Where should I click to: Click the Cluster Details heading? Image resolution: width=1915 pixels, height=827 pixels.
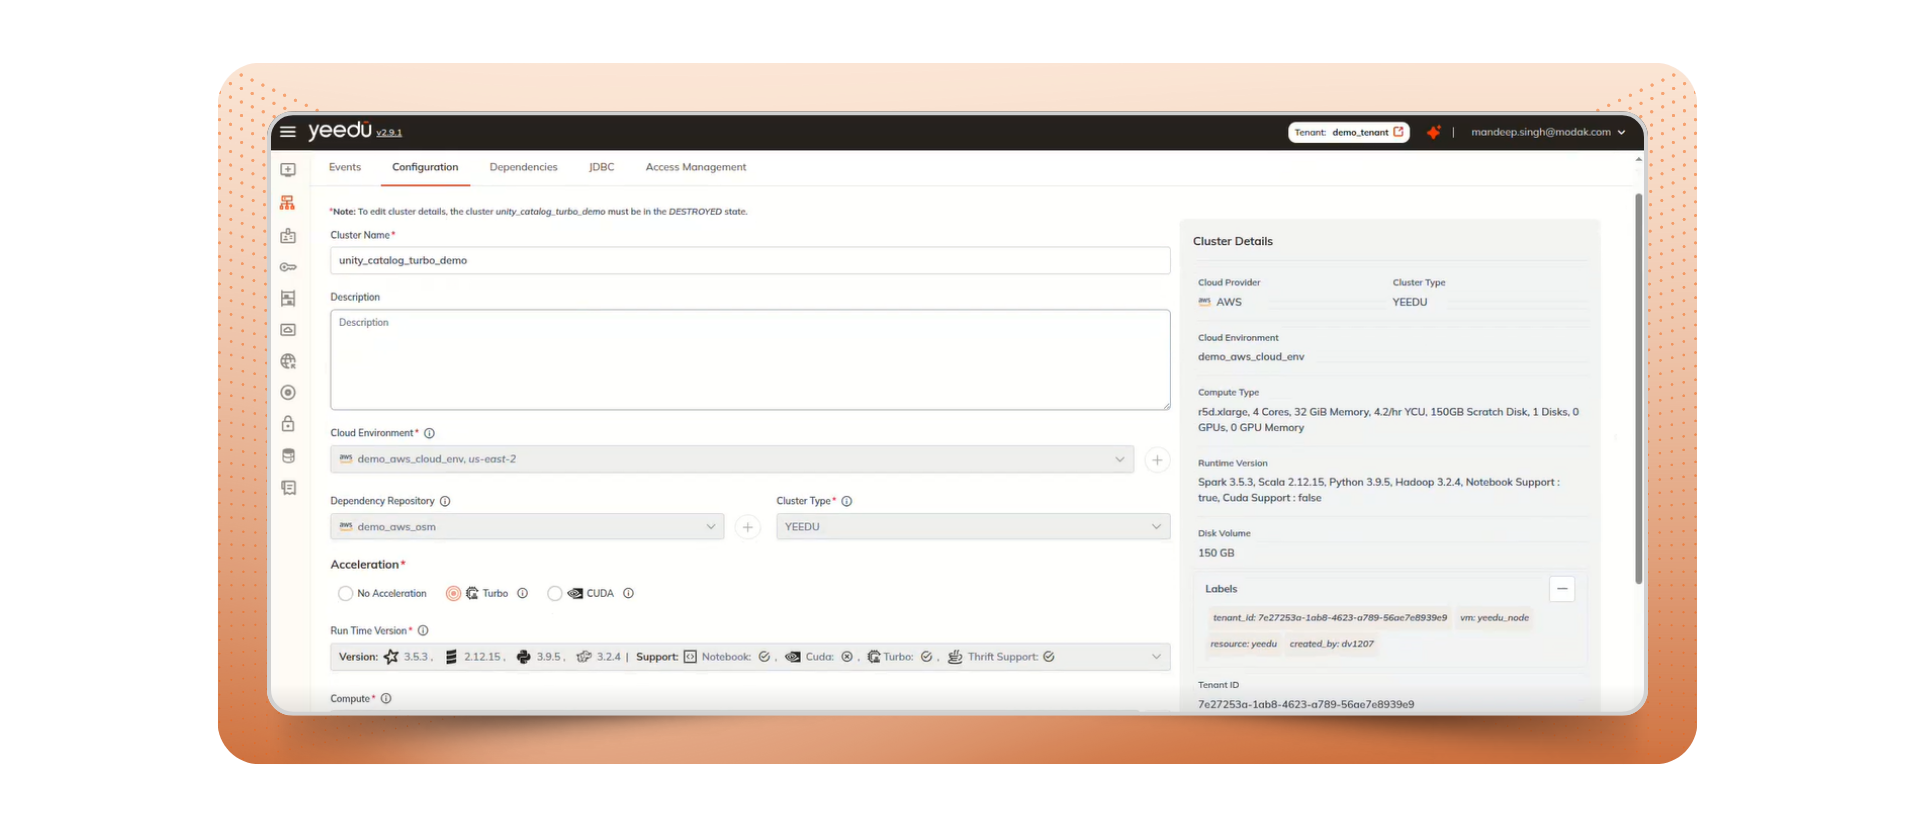tap(1233, 241)
